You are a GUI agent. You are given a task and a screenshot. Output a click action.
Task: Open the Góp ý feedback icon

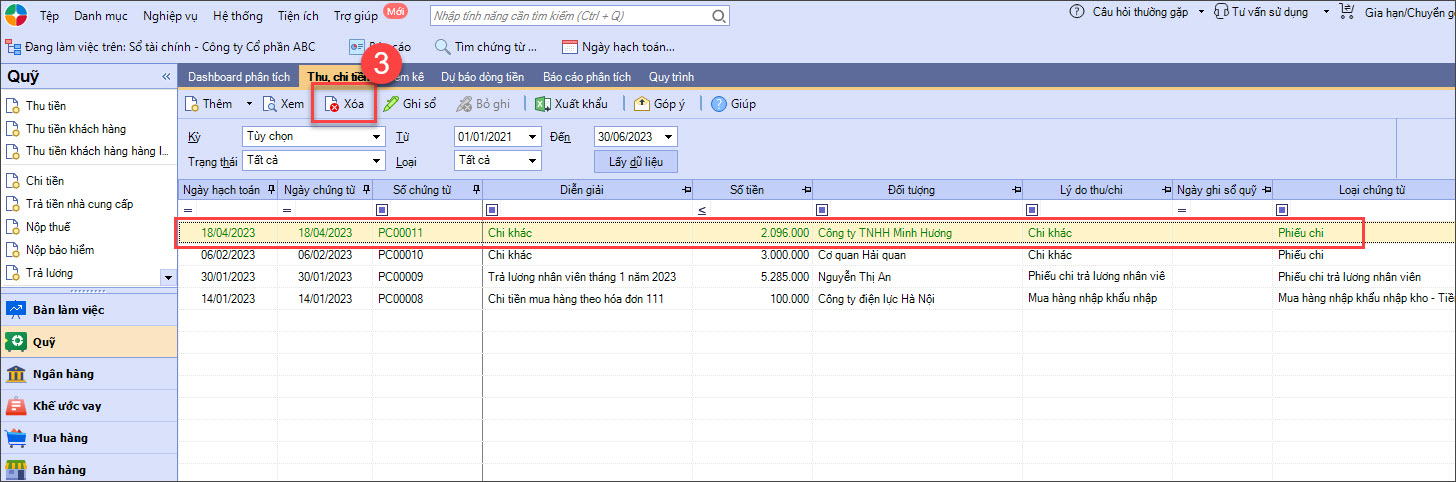pyautogui.click(x=642, y=104)
